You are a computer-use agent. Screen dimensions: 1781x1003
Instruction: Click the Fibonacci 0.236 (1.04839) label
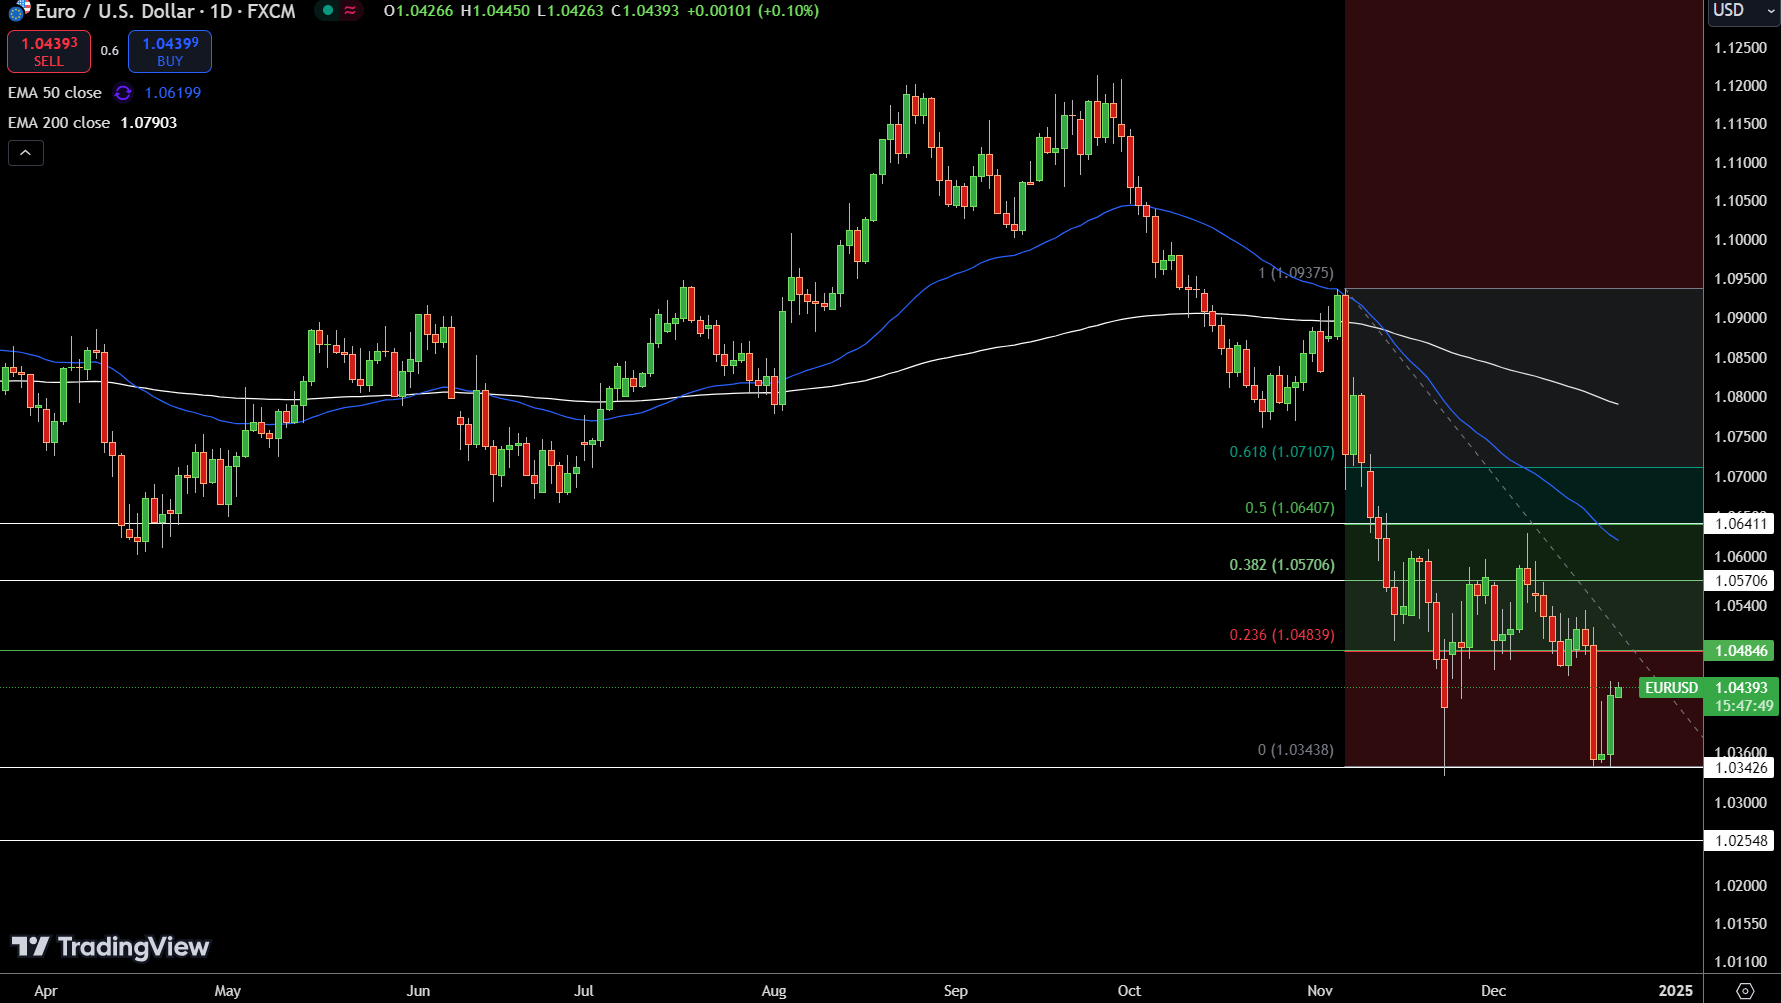1282,635
